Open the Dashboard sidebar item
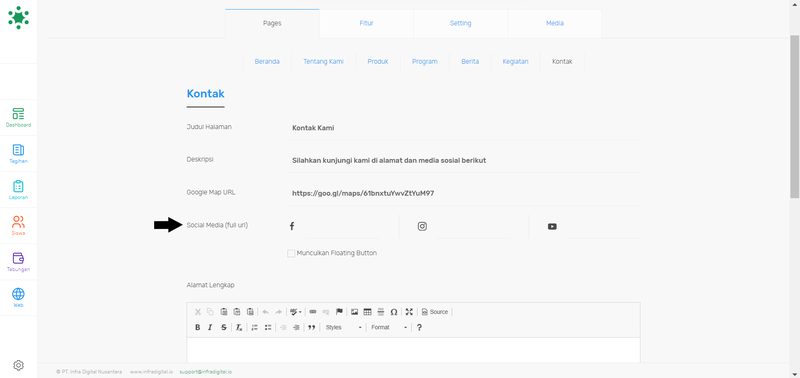Image resolution: width=800 pixels, height=378 pixels. 18,117
